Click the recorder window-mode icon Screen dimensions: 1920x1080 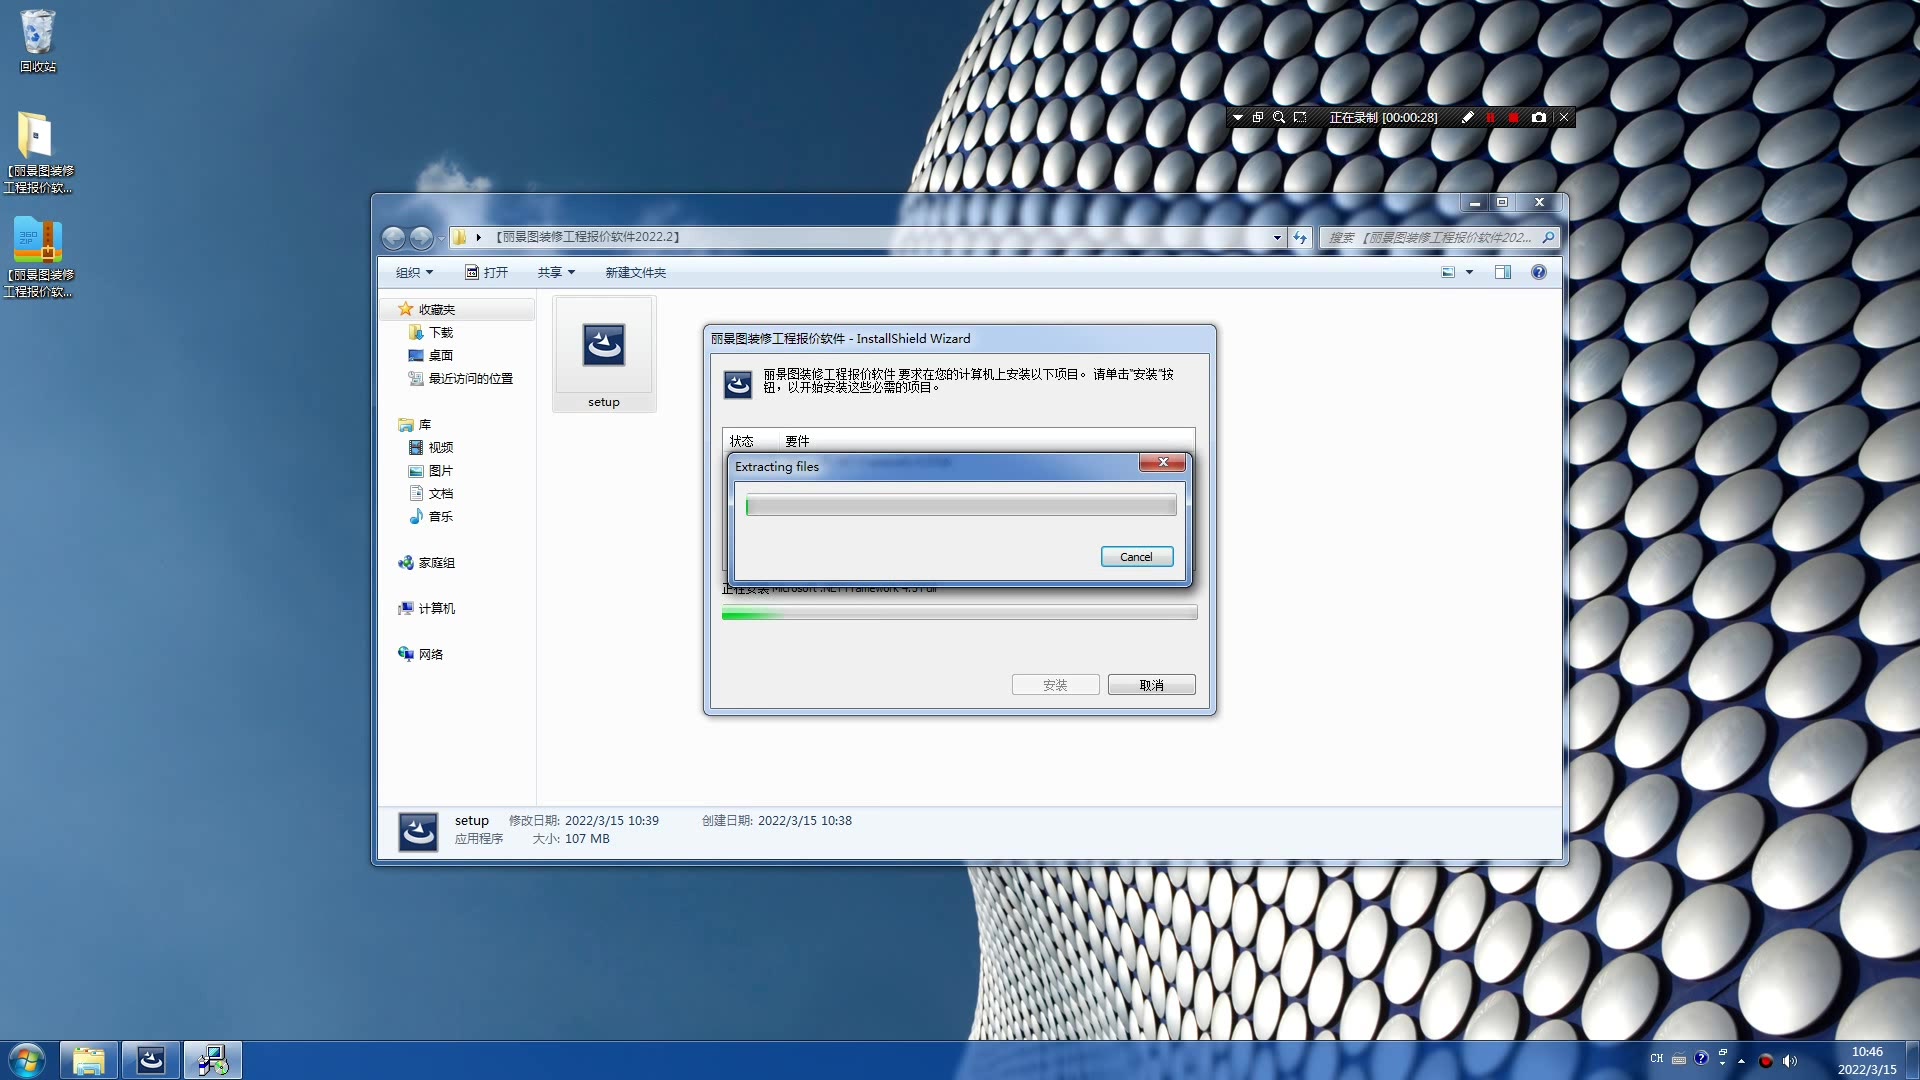[1258, 117]
